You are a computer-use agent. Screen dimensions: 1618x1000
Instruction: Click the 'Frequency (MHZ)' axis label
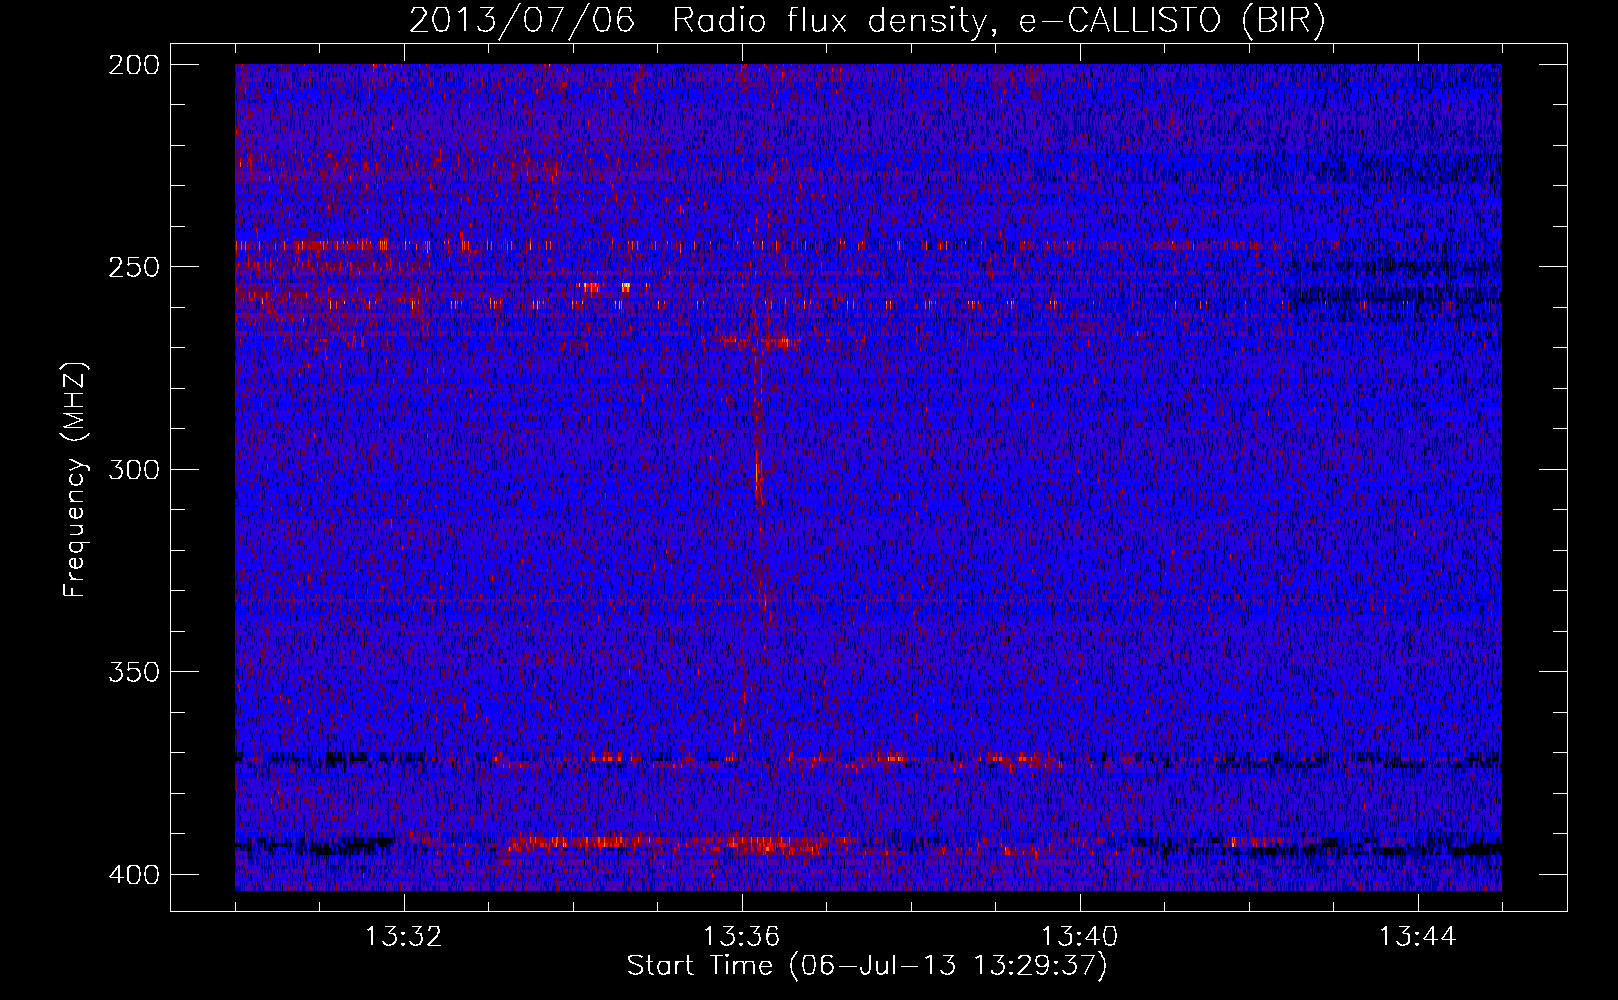76,480
